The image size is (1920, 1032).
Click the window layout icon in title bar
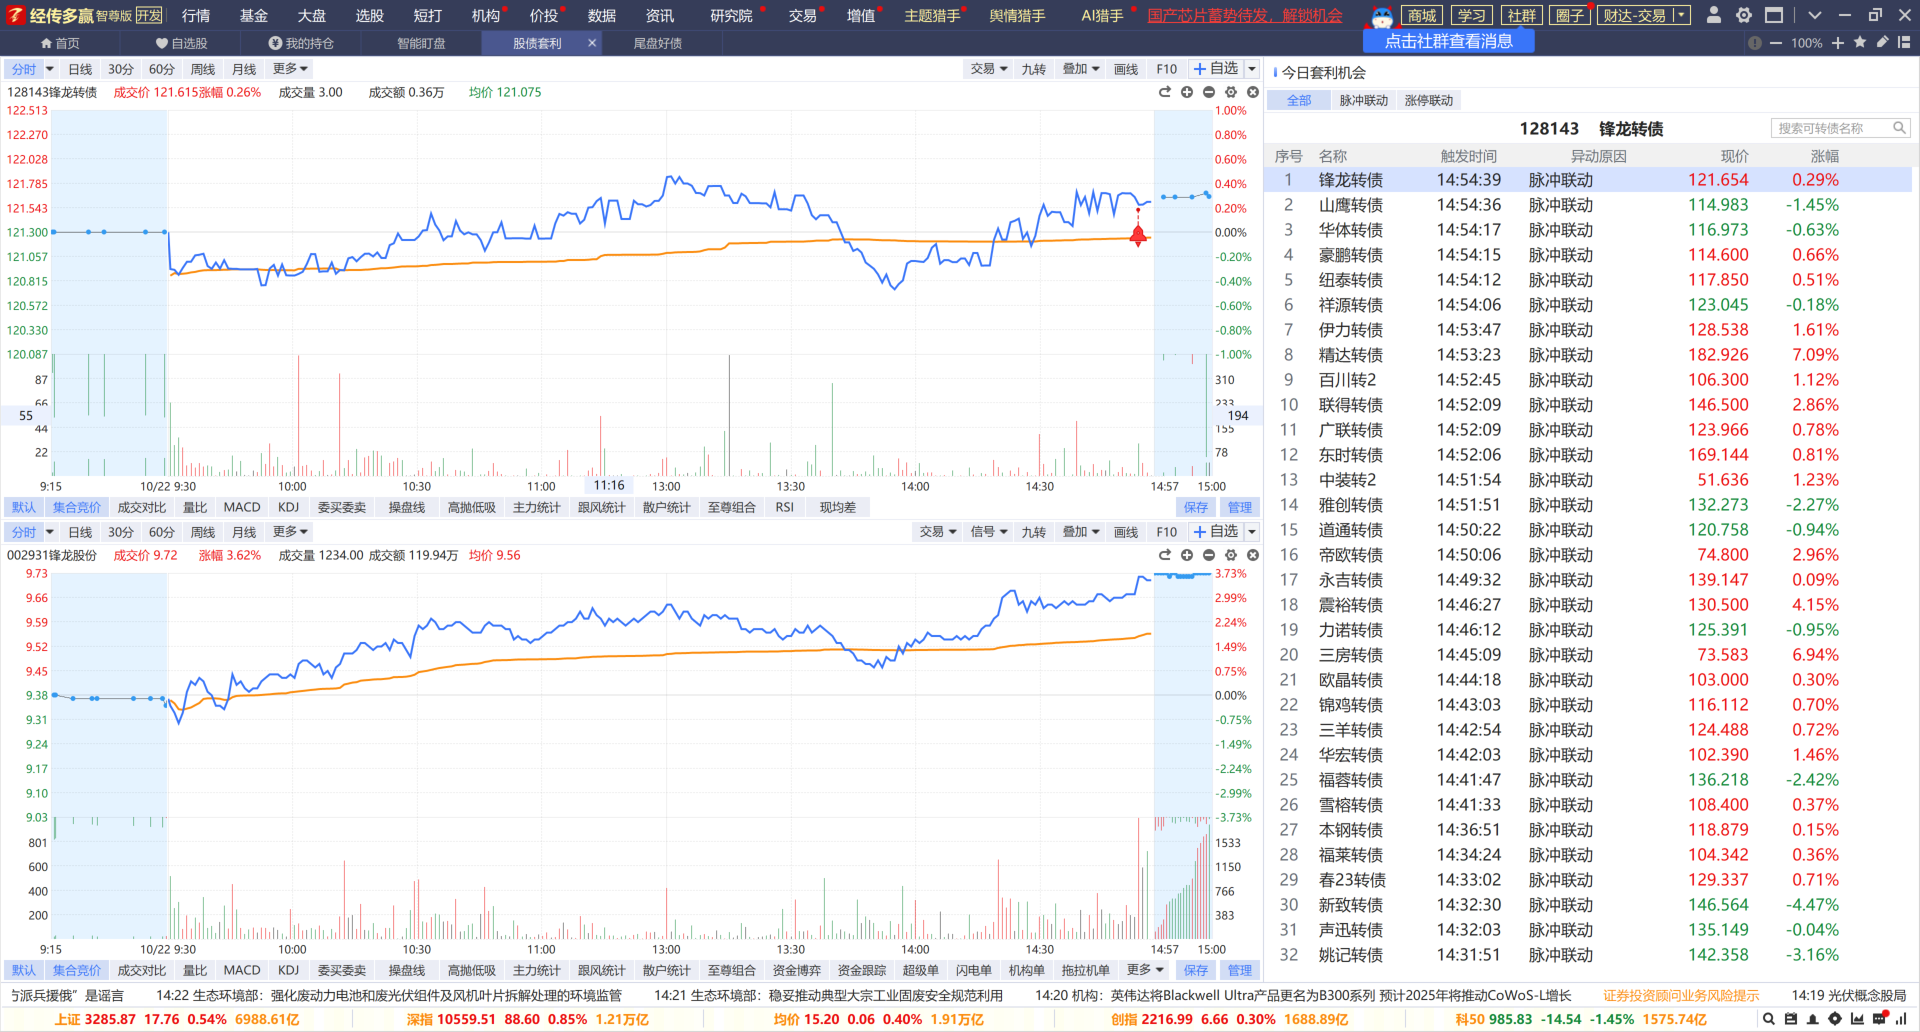[x=1774, y=15]
